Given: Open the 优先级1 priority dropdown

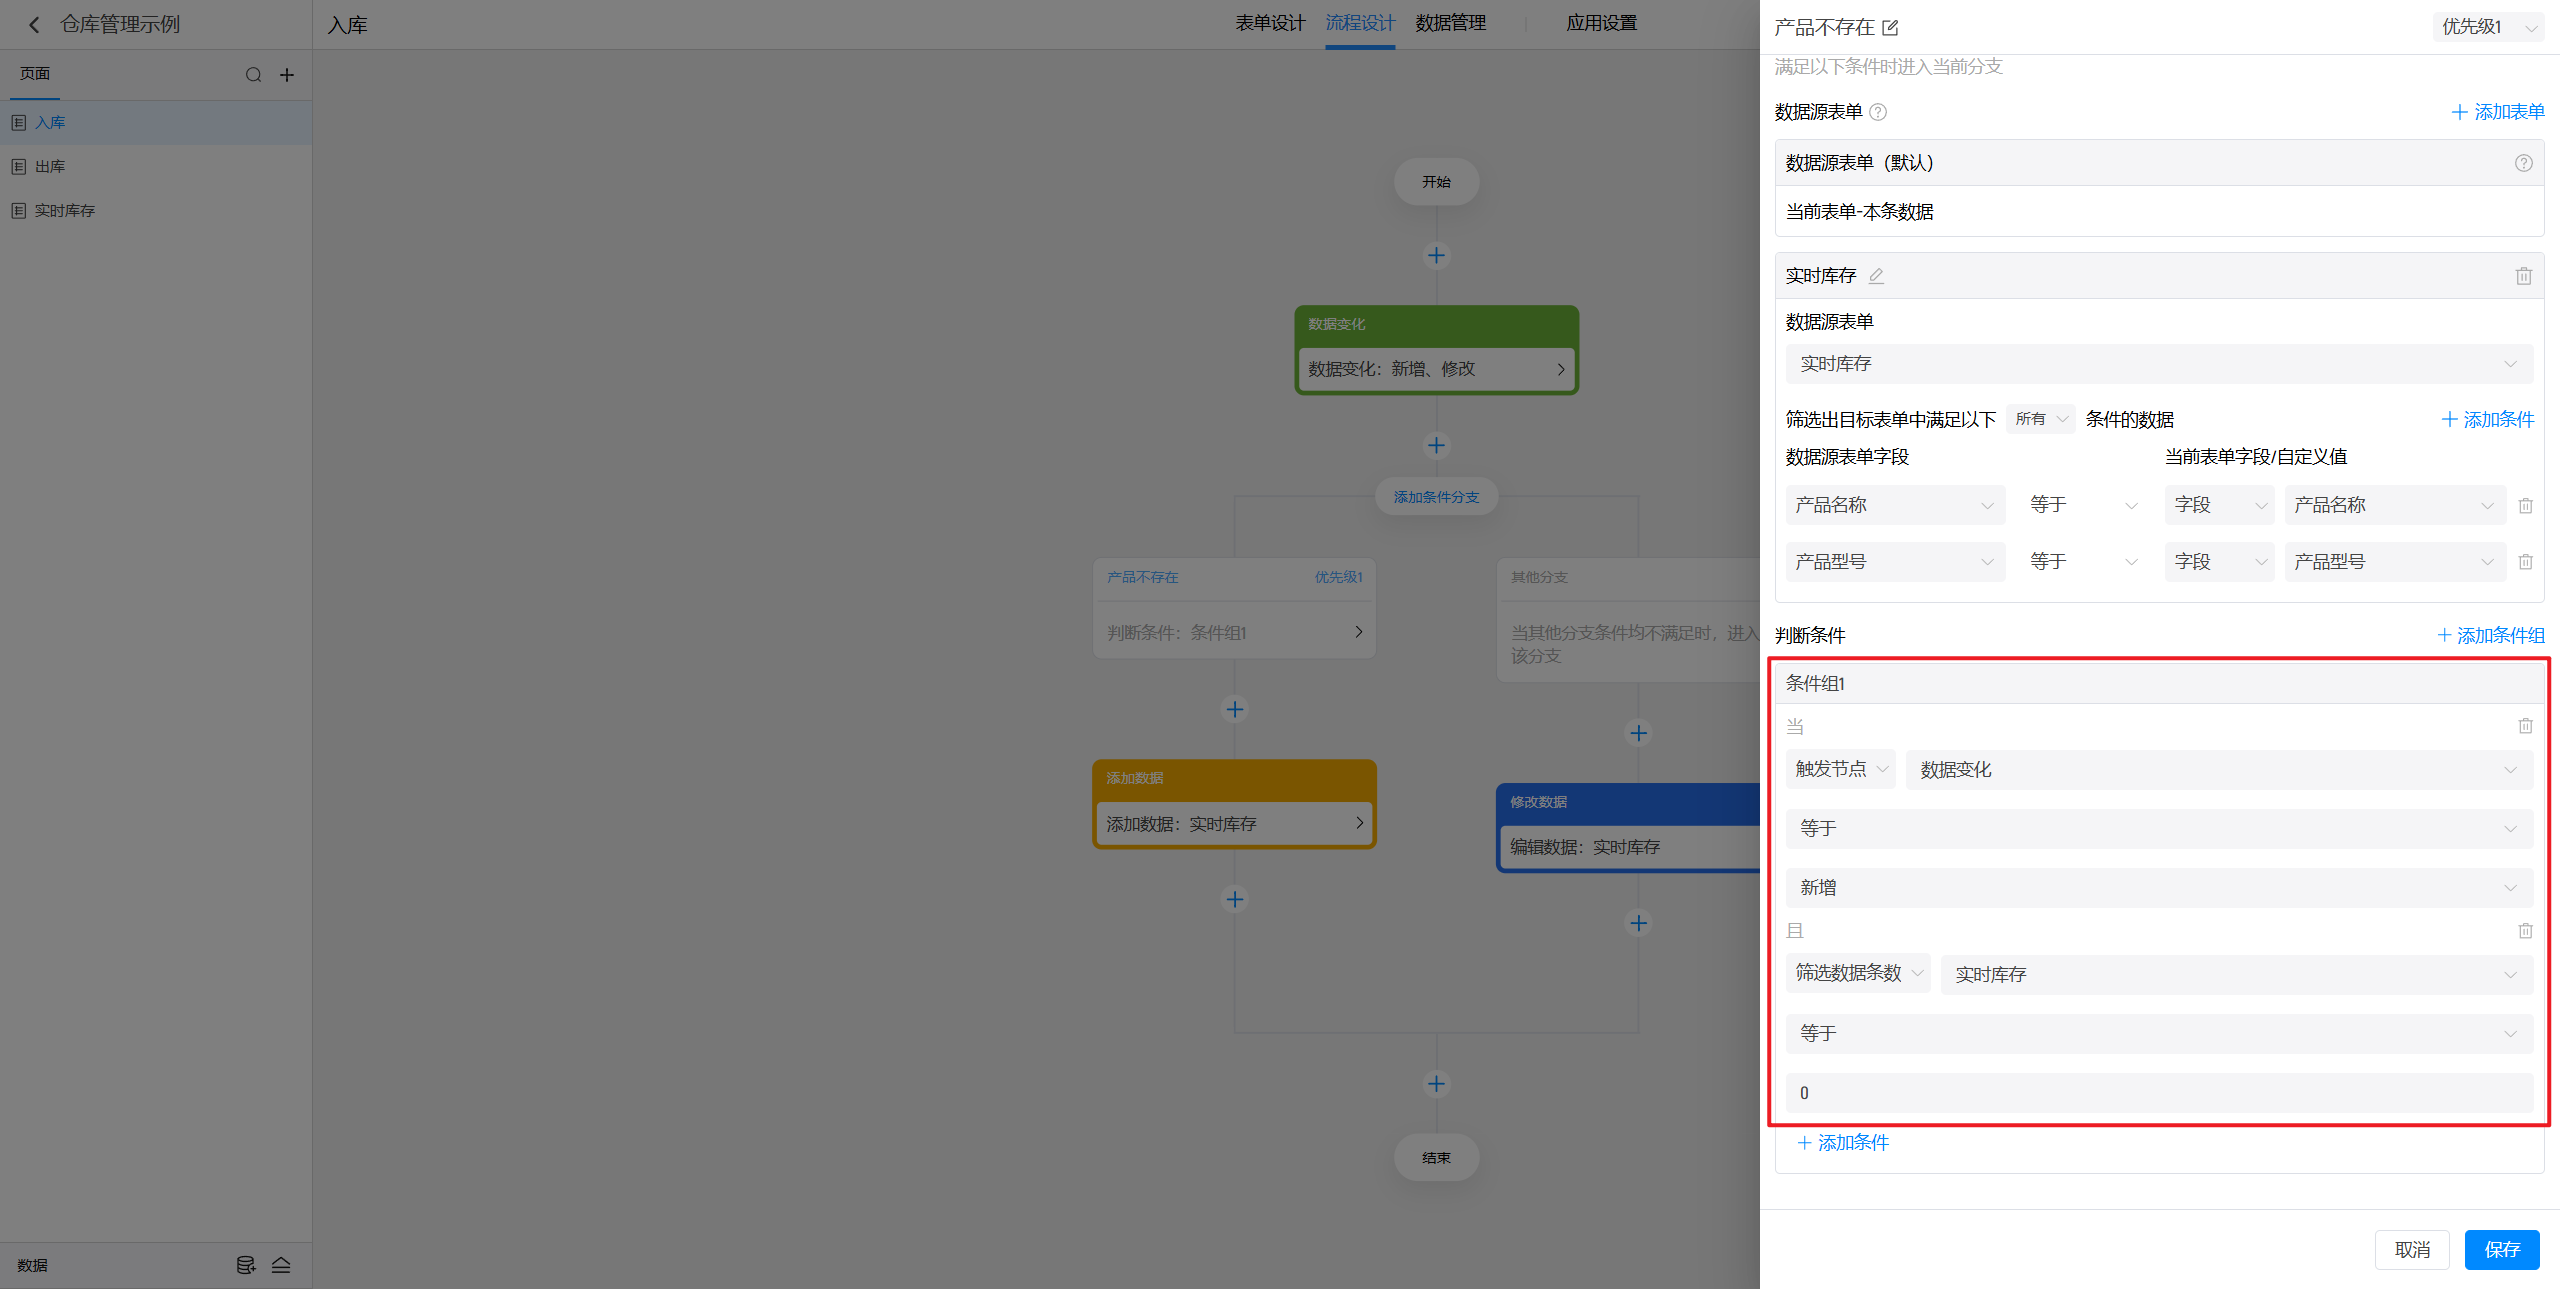Looking at the screenshot, I should [2487, 27].
